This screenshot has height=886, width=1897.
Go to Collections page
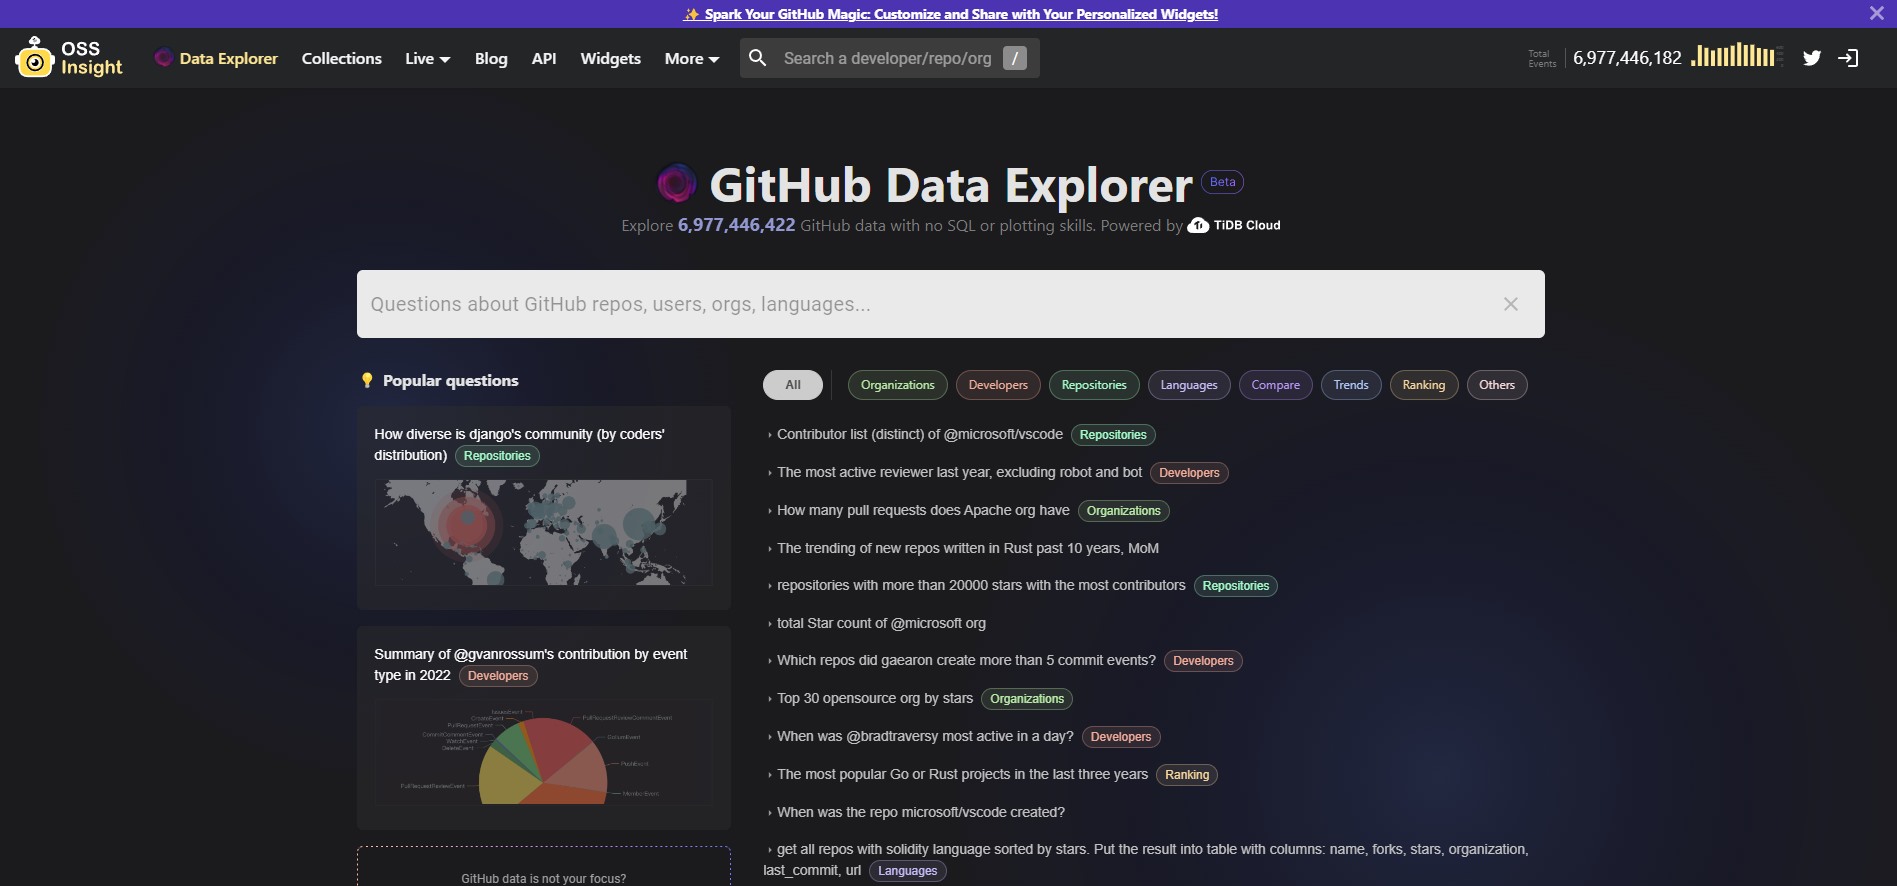(342, 58)
